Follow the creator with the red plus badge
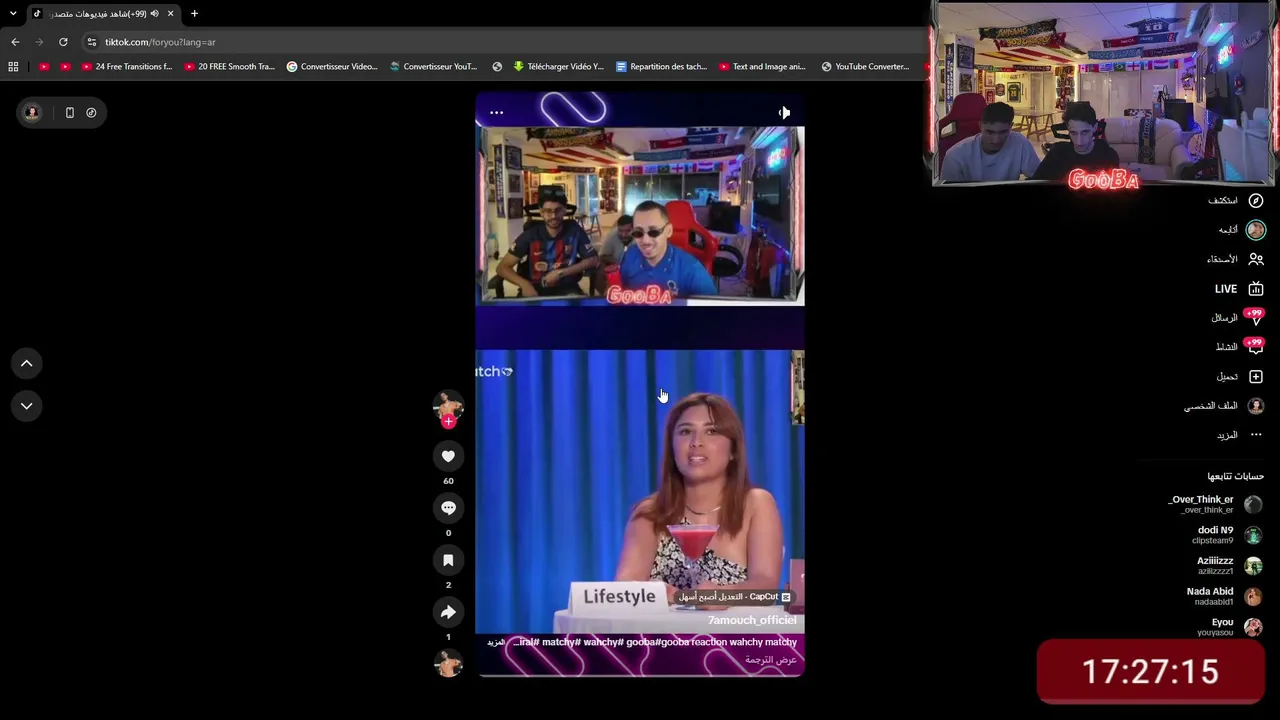This screenshot has height=720, width=1280. [448, 422]
